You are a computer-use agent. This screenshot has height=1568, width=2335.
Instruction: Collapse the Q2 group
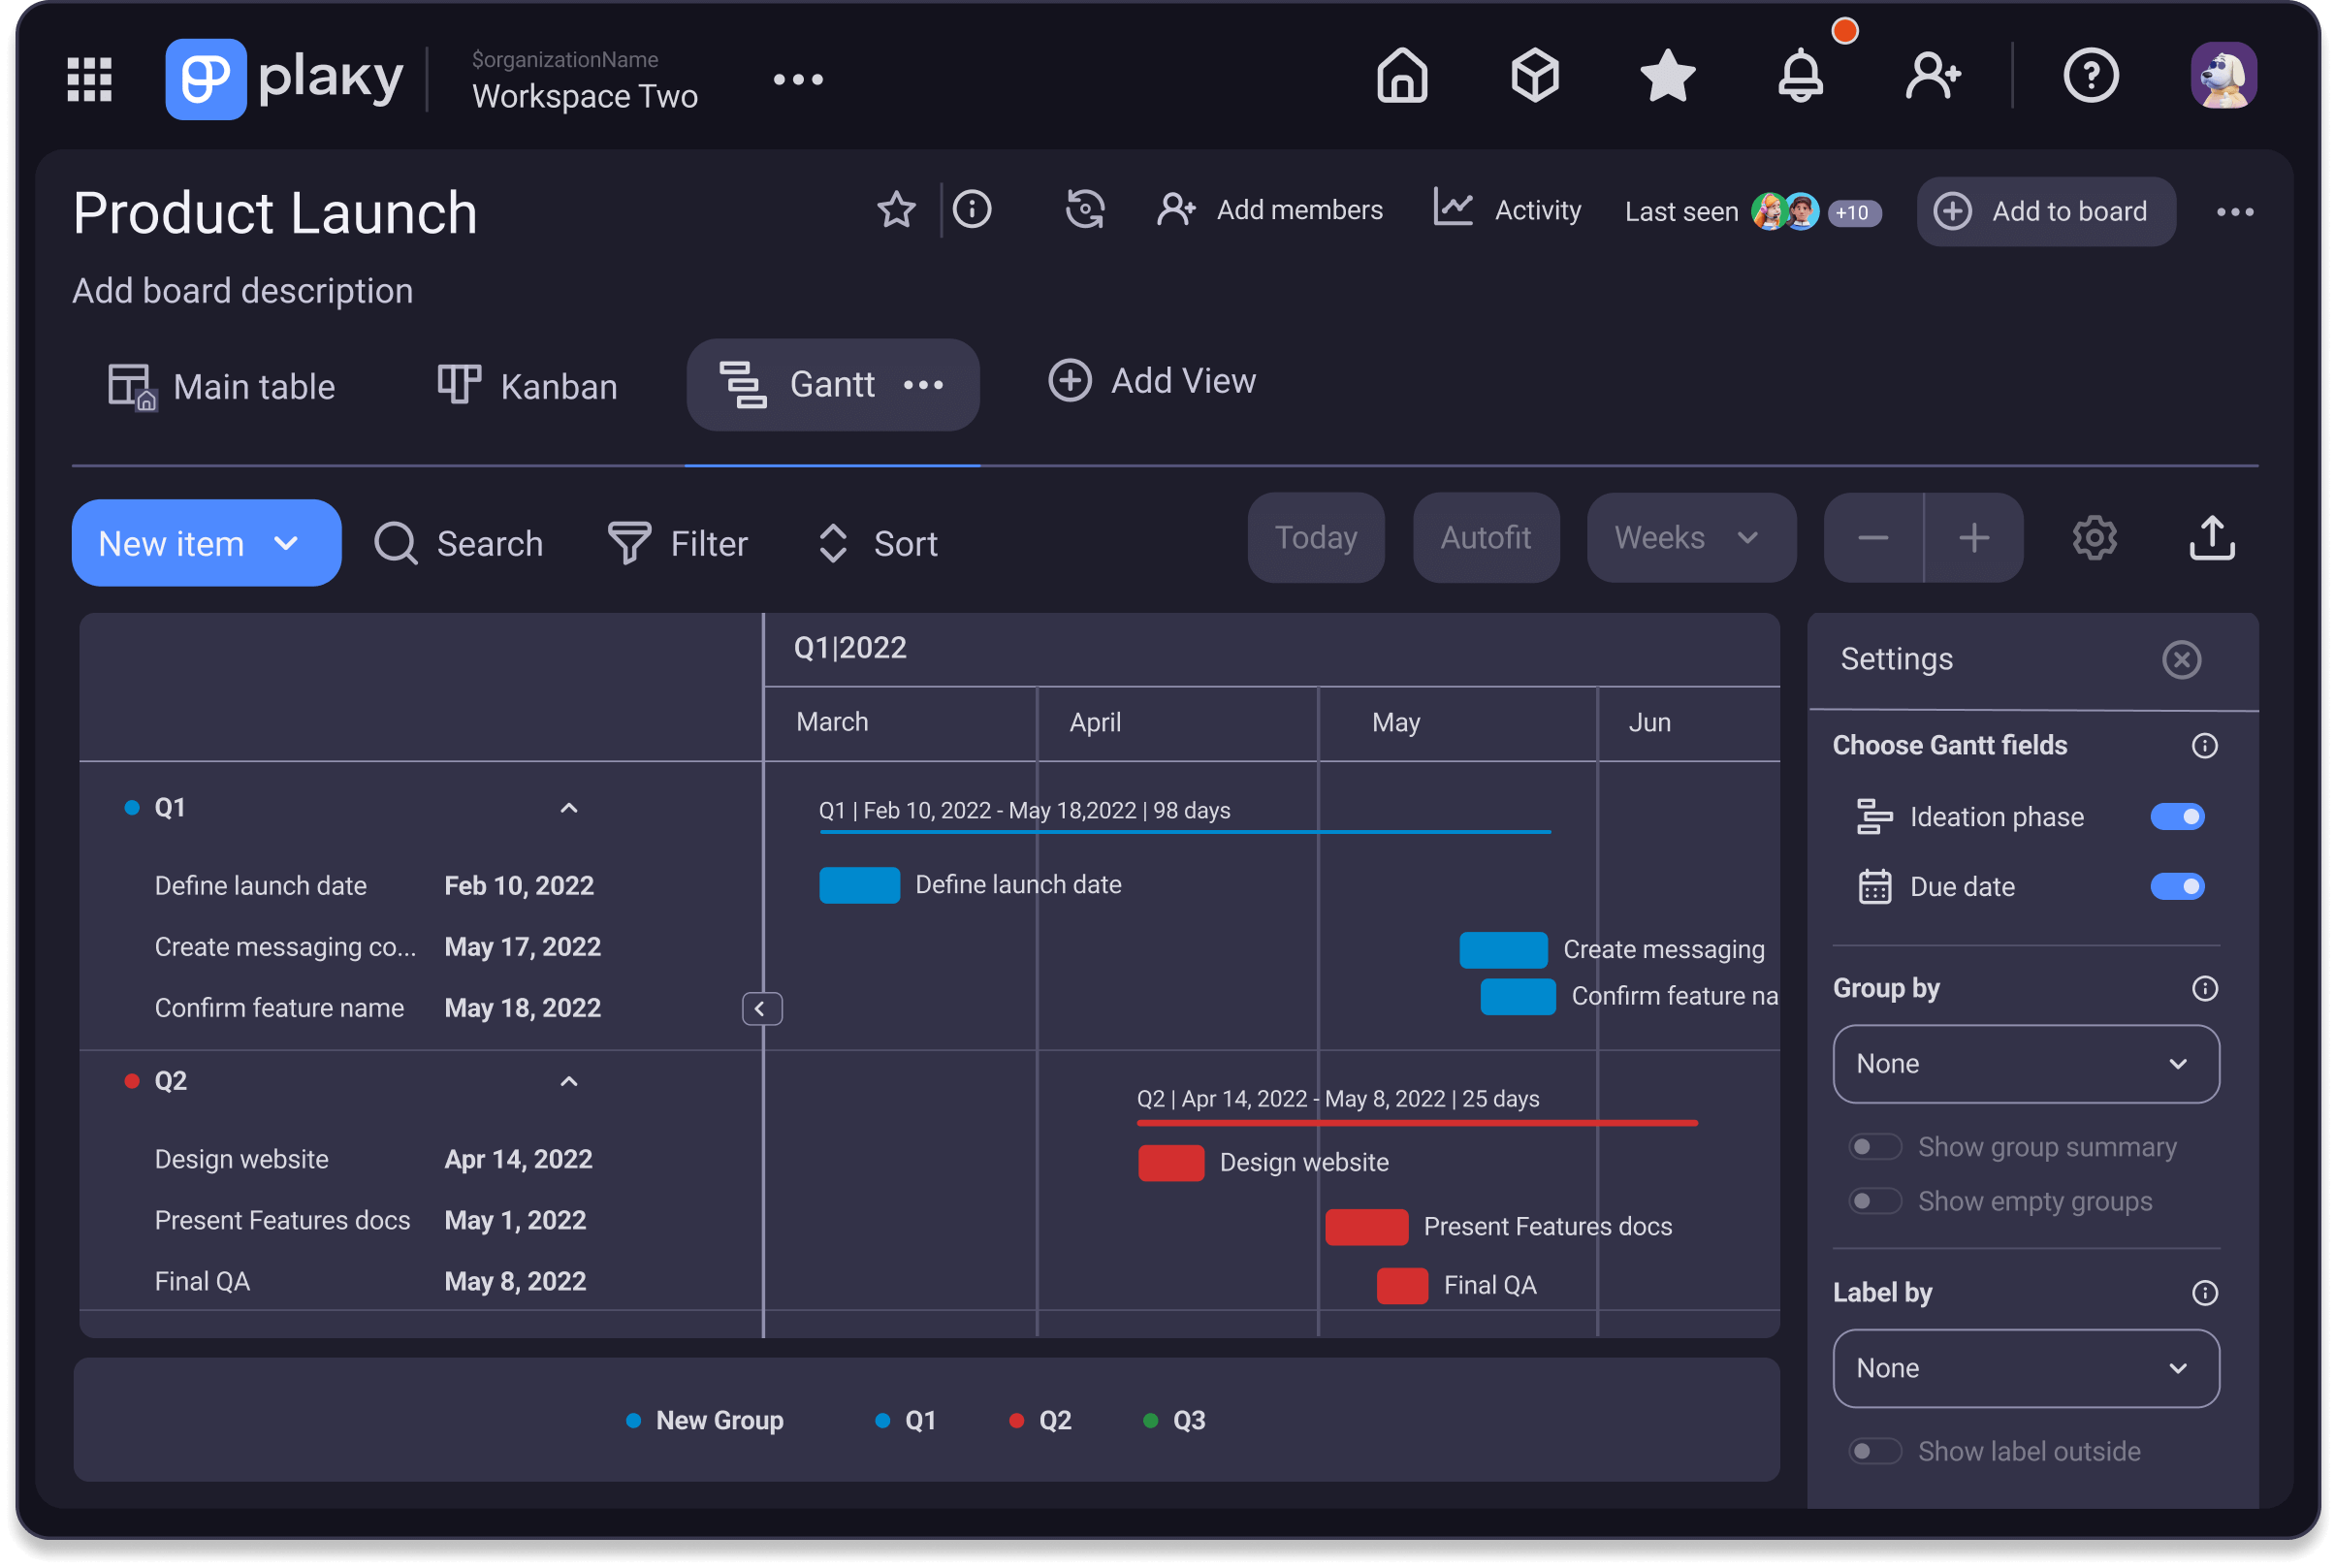click(568, 1081)
